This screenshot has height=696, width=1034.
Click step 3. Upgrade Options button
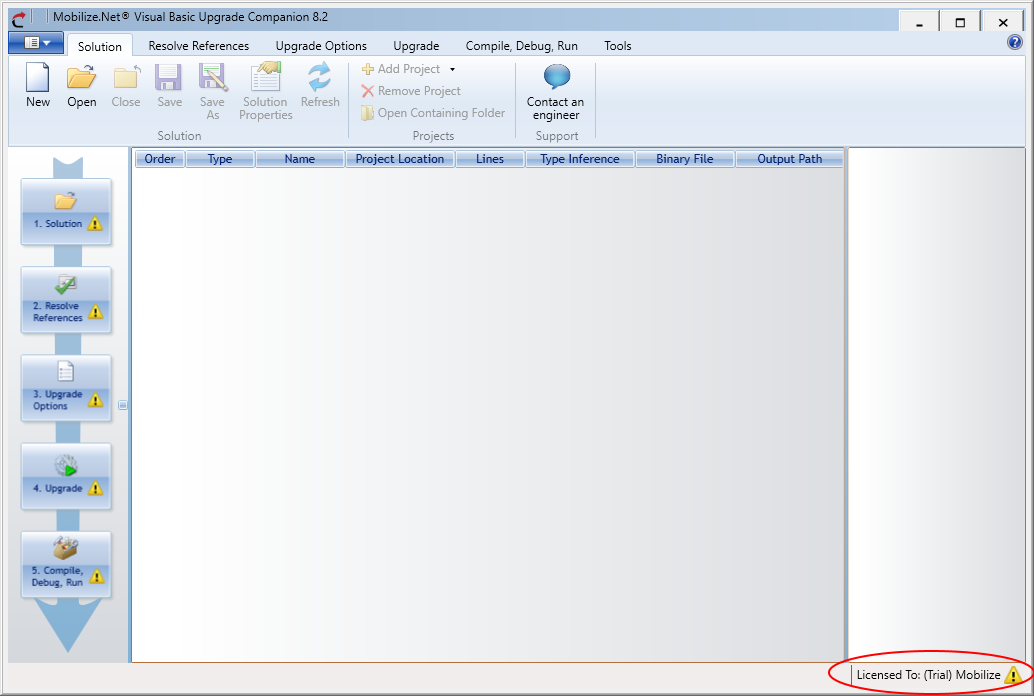tap(66, 389)
